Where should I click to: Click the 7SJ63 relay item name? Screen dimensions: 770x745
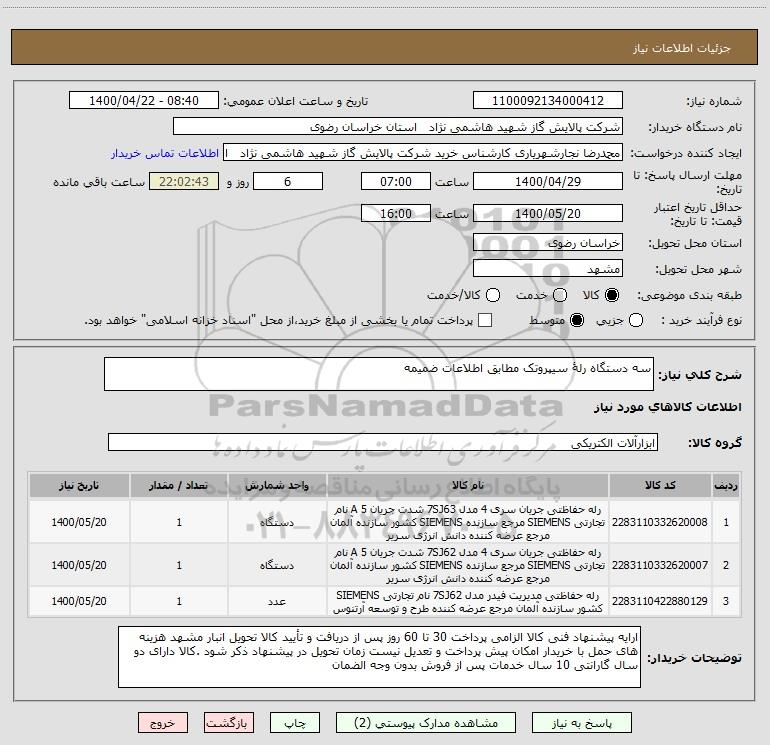point(468,522)
